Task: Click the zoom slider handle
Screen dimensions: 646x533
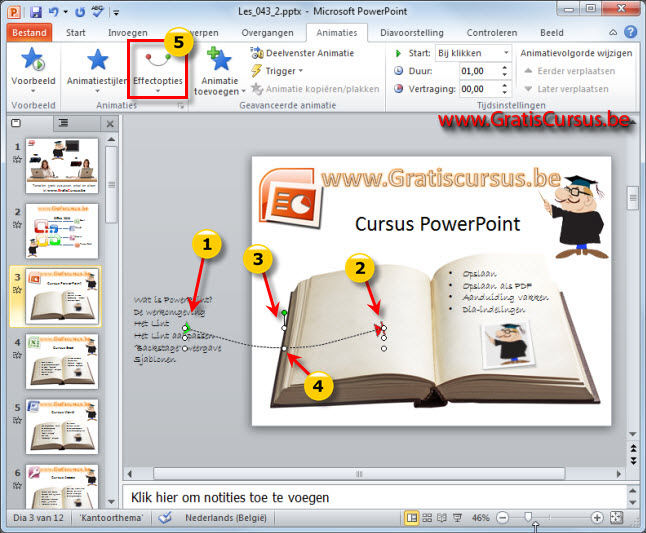Action: (x=528, y=517)
